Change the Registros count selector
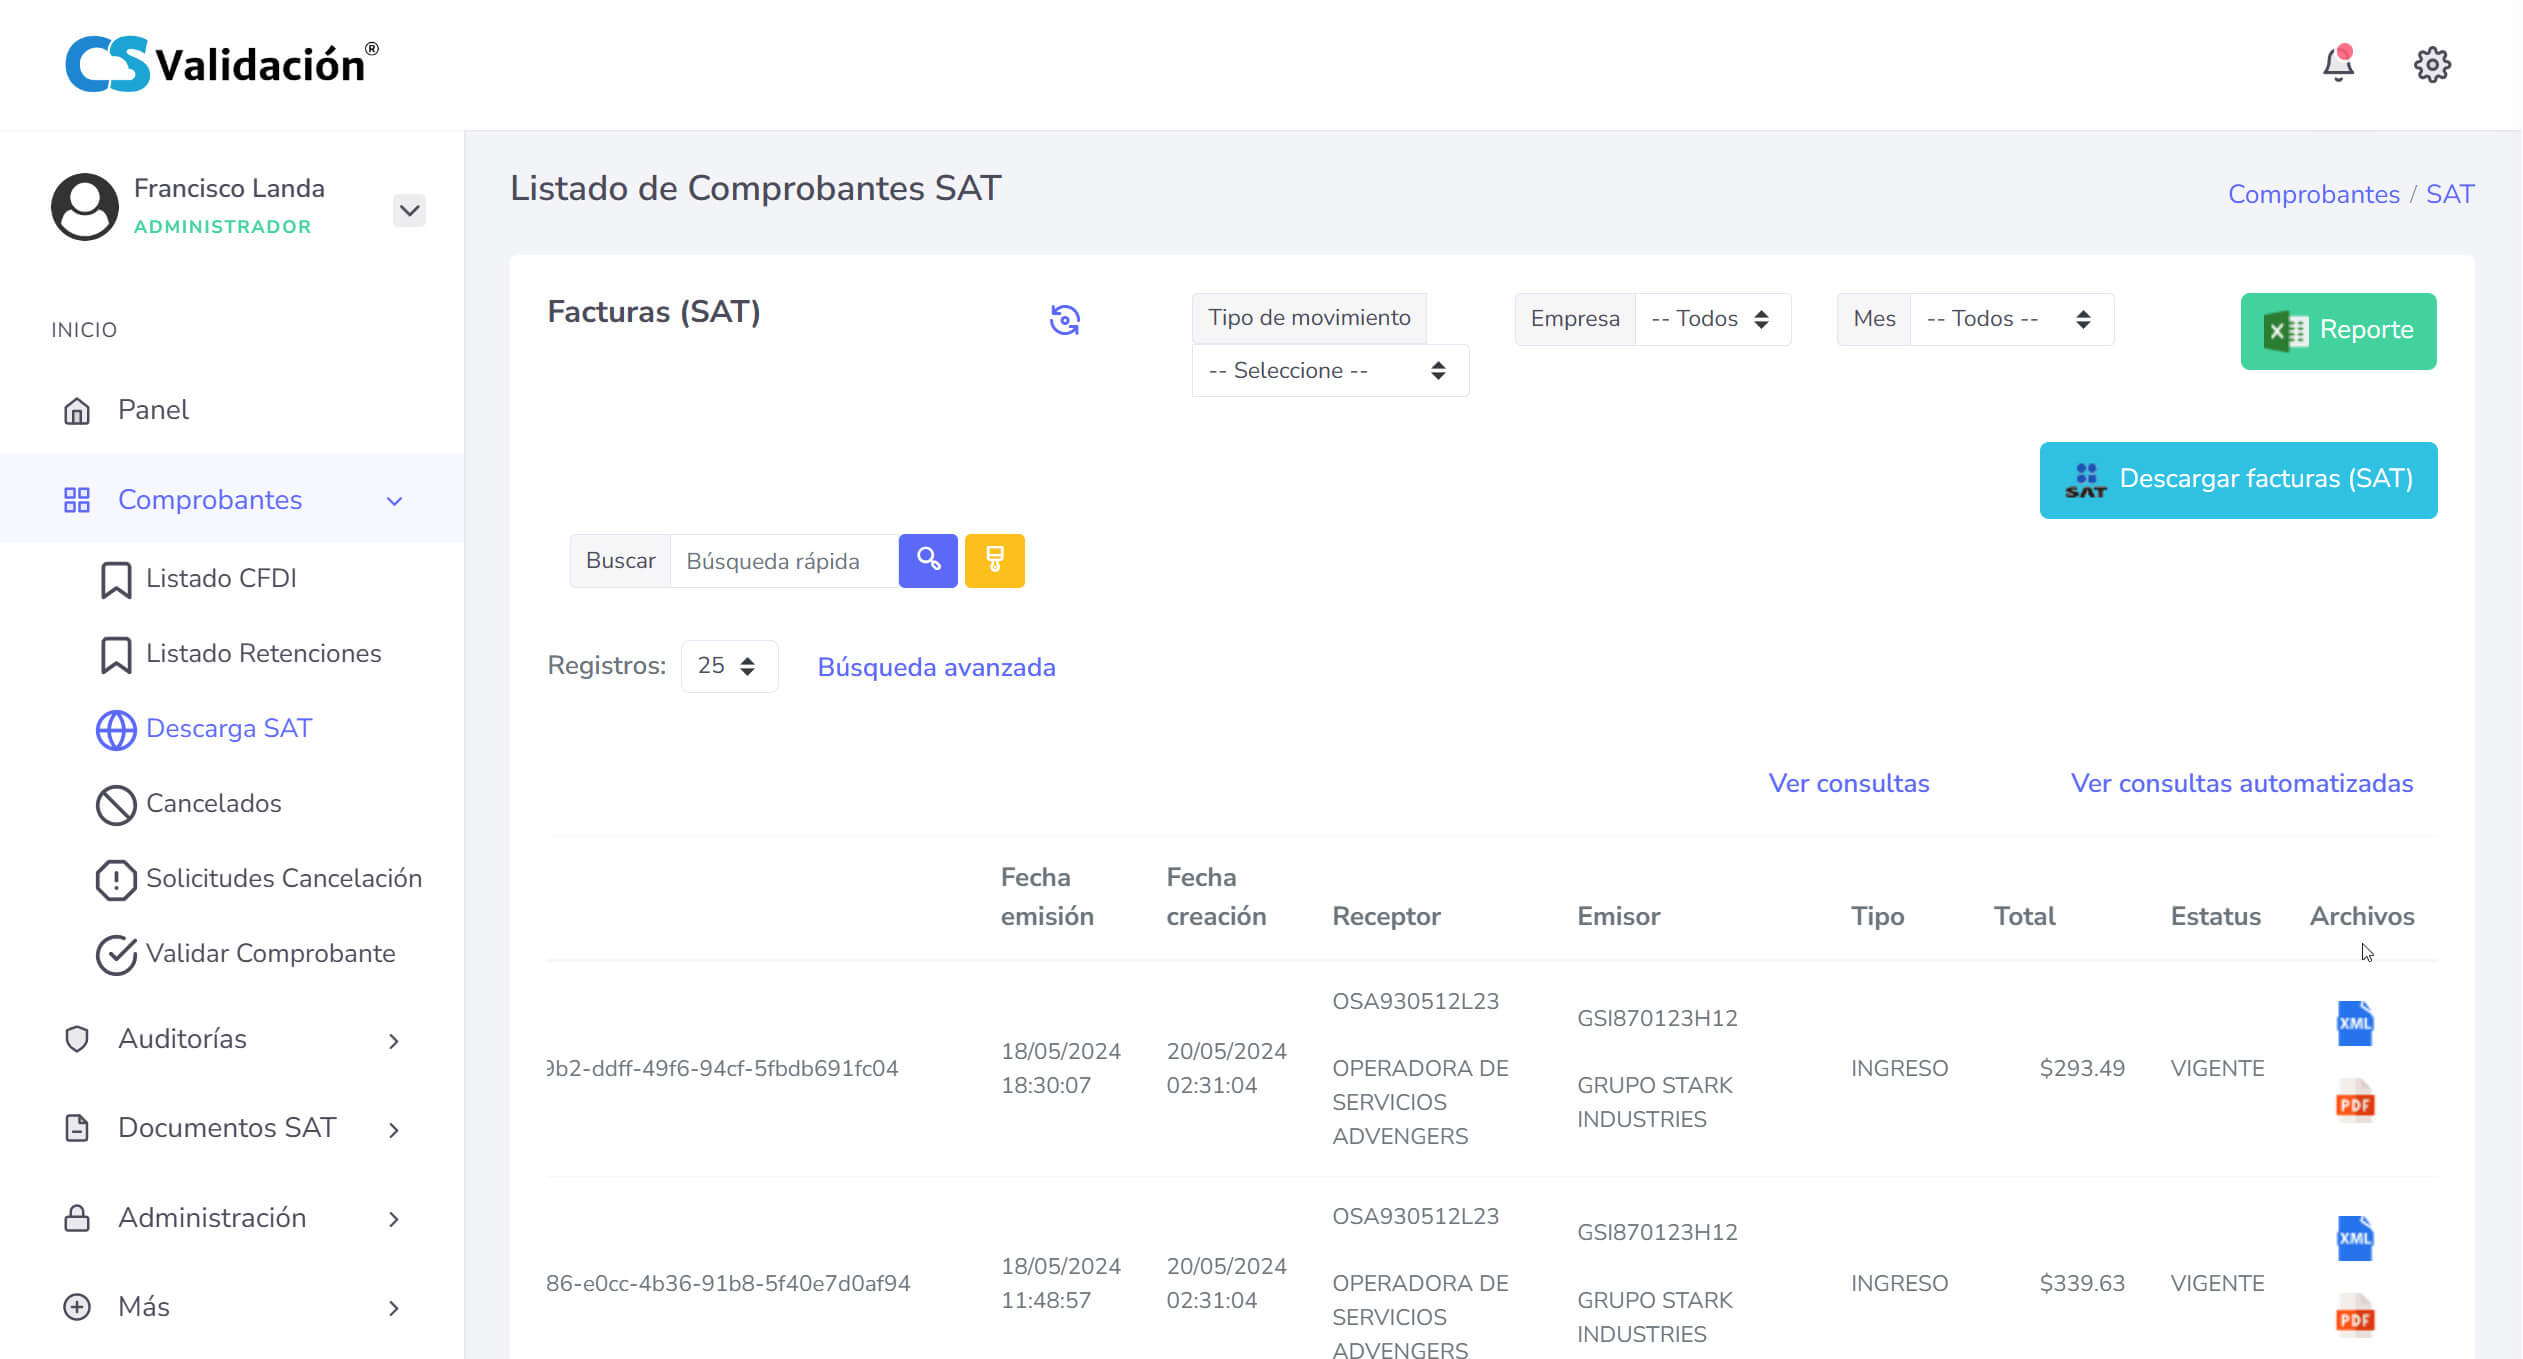The height and width of the screenshot is (1359, 2523). pyautogui.click(x=728, y=666)
